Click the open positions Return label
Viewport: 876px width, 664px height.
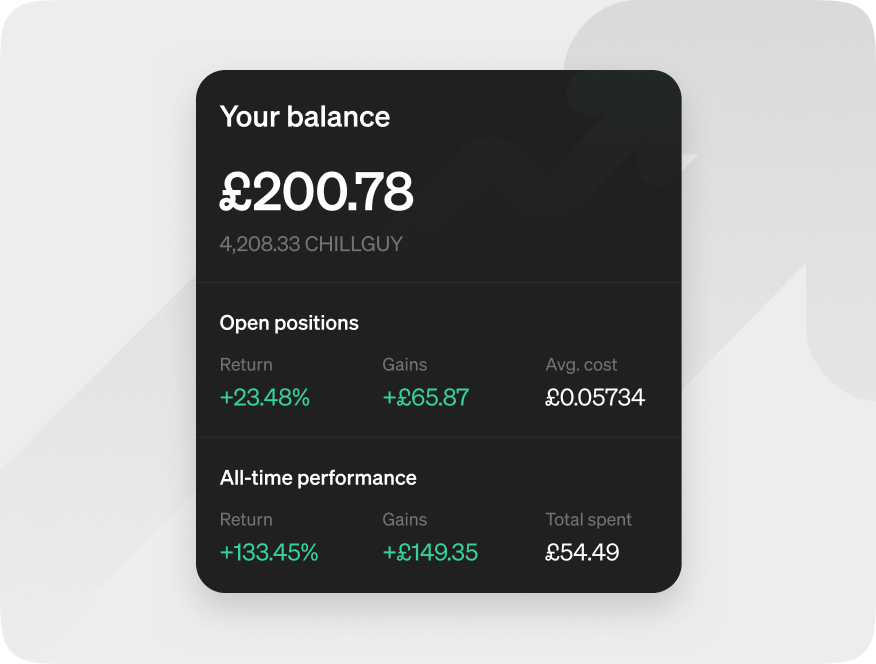(x=246, y=365)
